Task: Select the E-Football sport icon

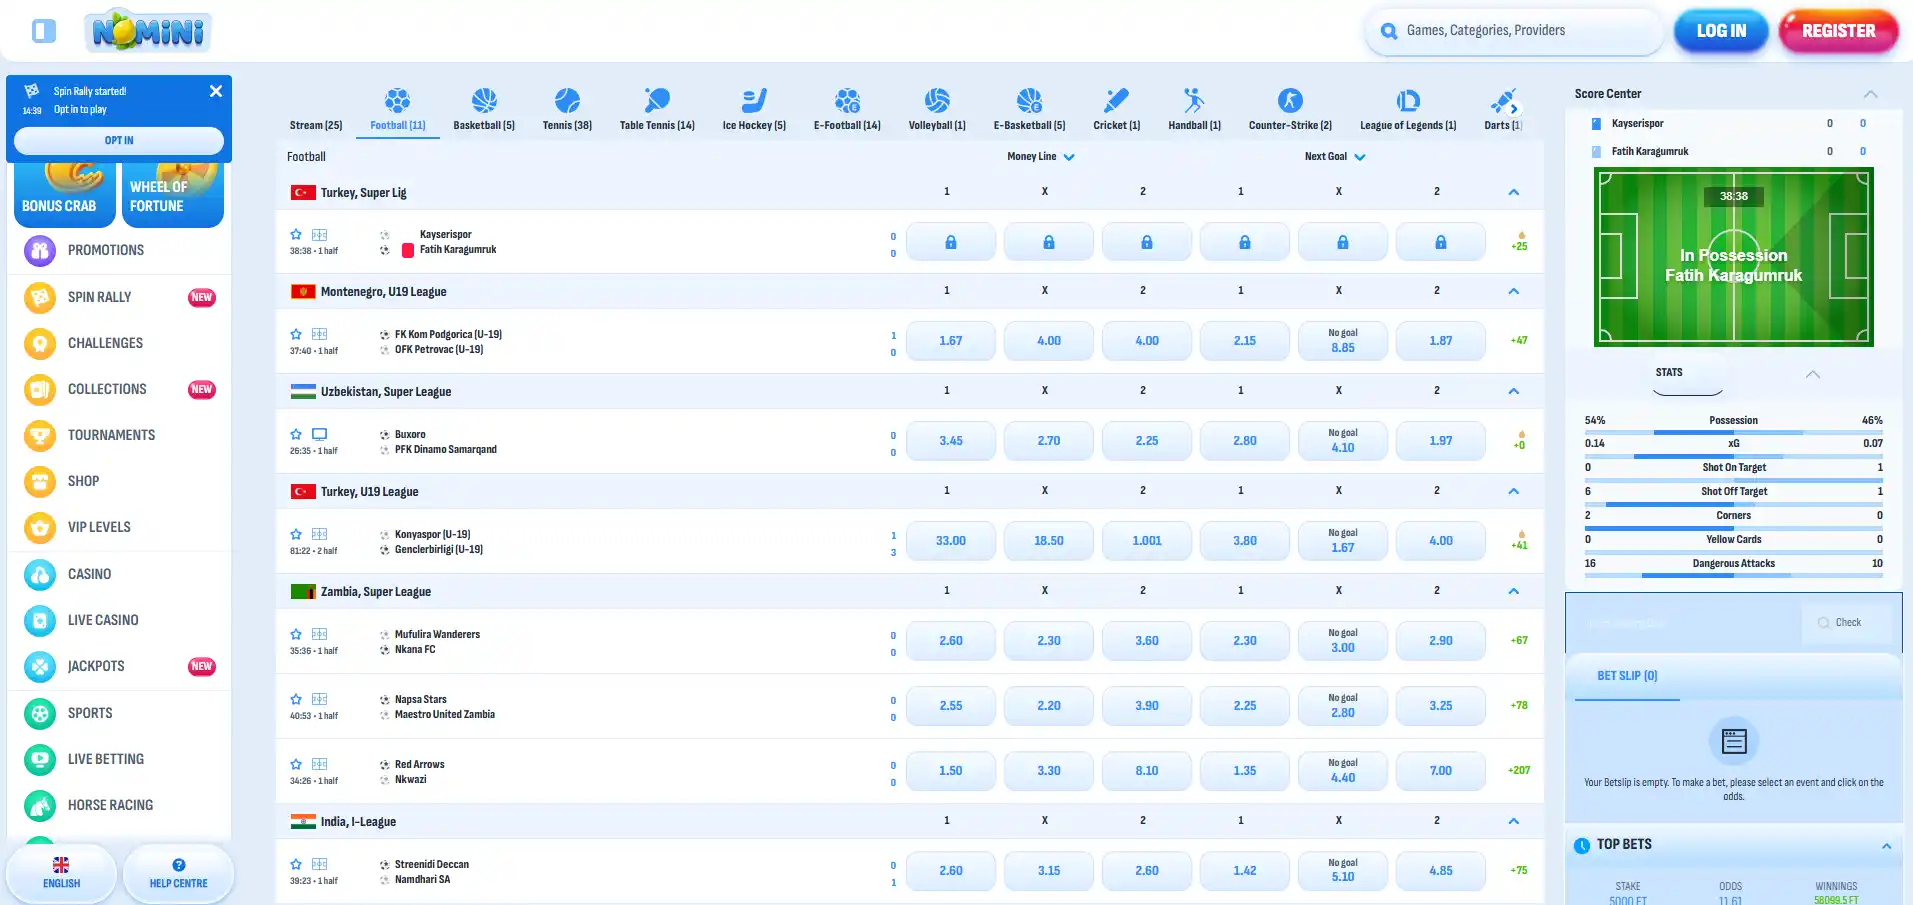Action: coord(847,100)
